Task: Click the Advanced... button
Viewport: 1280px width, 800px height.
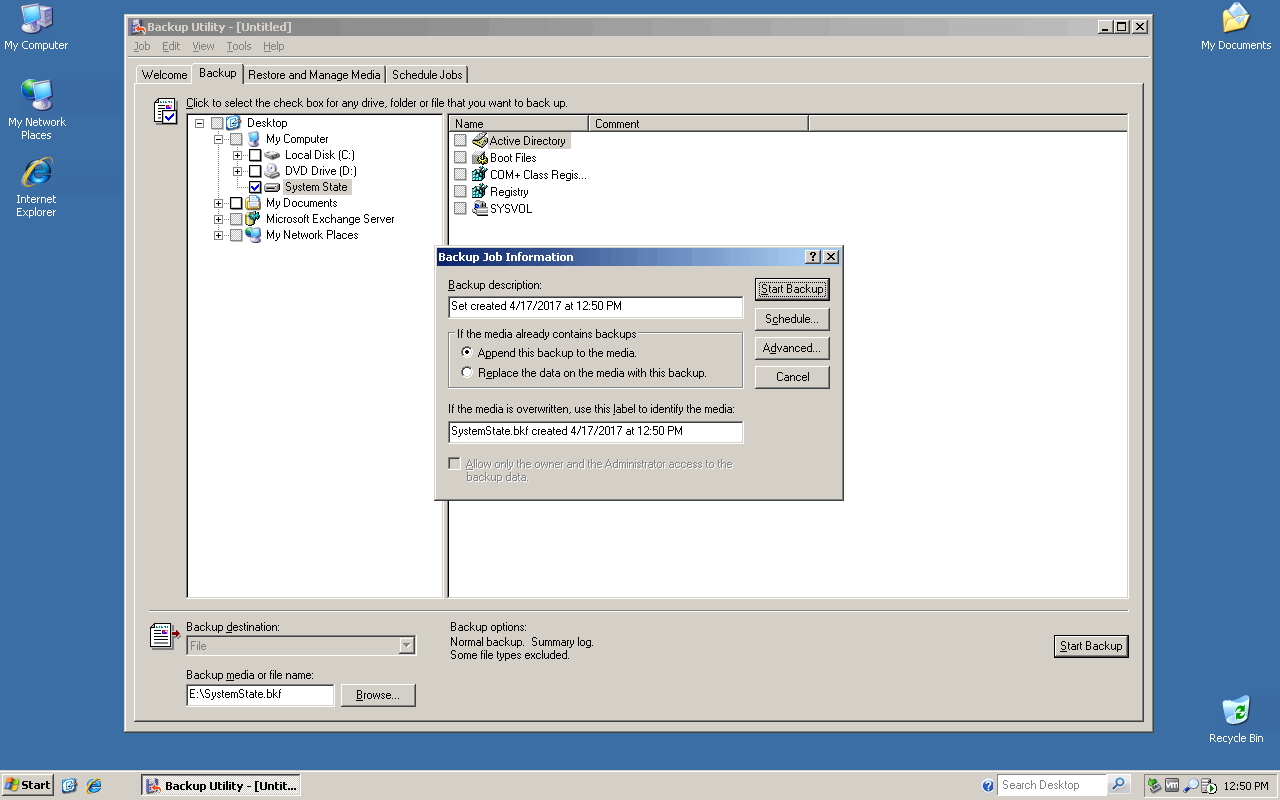Action: pos(792,348)
